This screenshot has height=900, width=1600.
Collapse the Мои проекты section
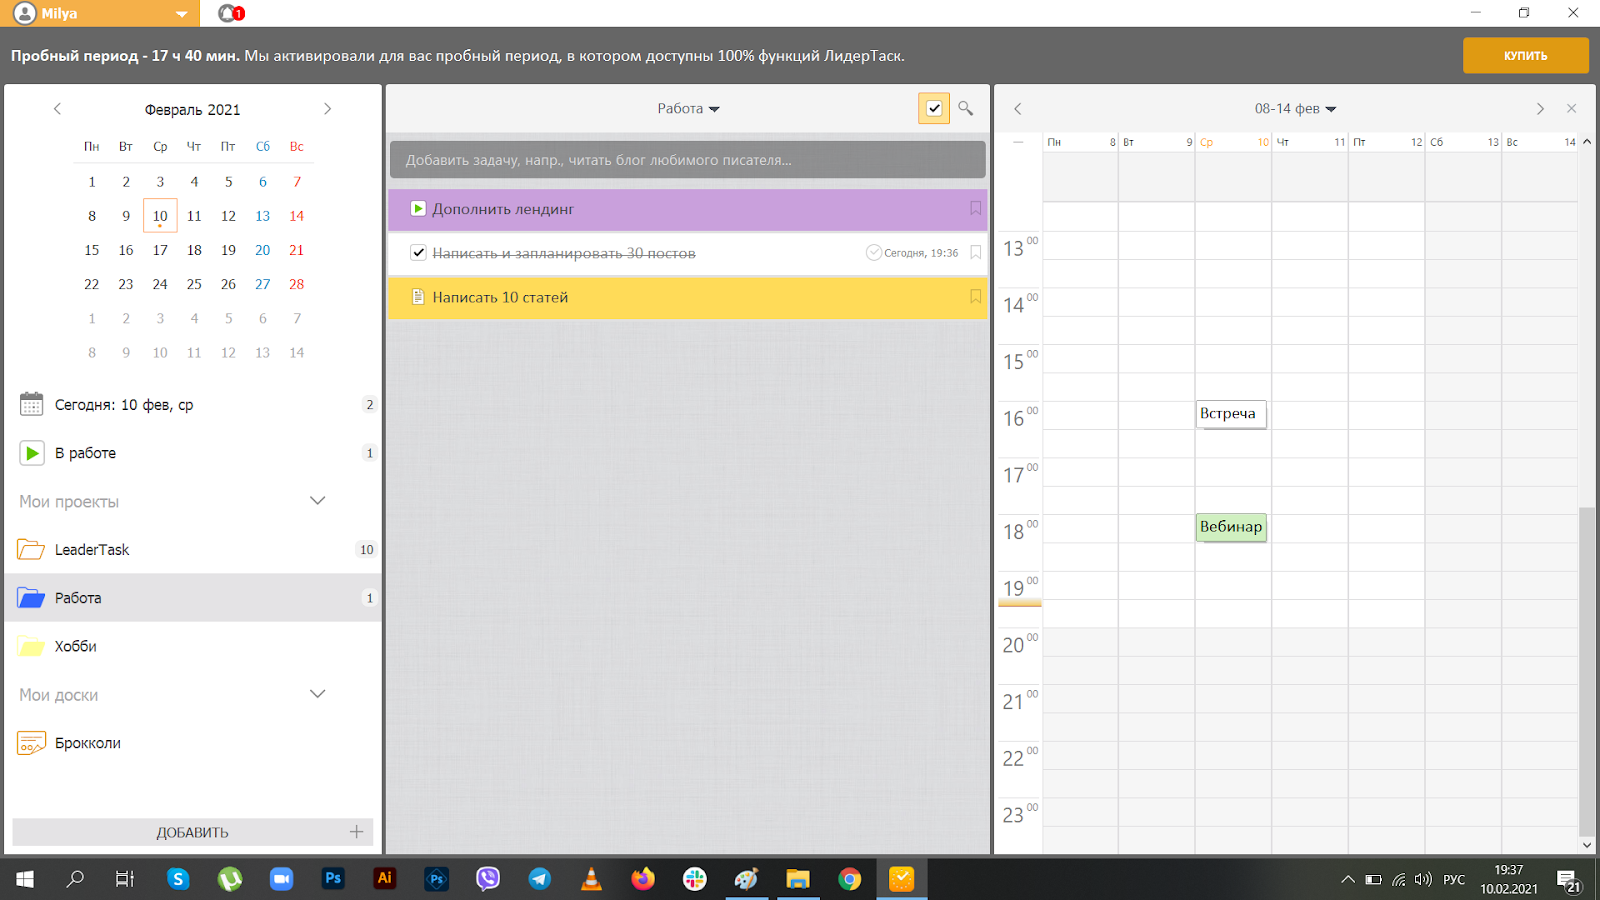(x=317, y=501)
